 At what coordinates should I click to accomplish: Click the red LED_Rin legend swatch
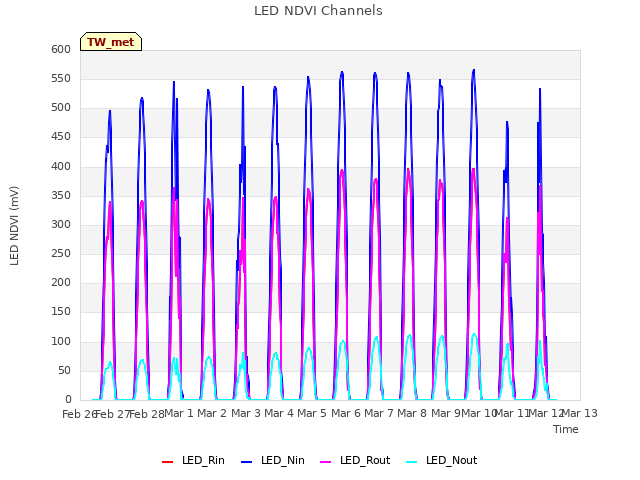167,462
